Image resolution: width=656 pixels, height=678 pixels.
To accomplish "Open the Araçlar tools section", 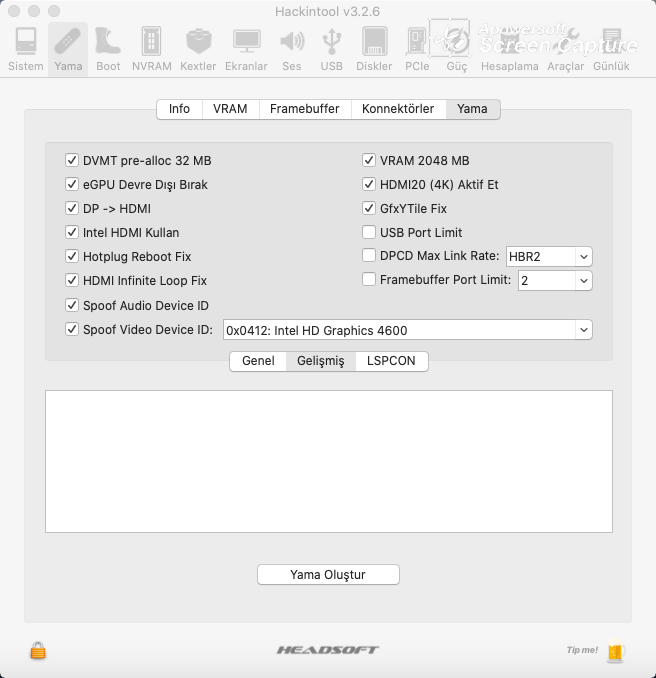I will coord(566,49).
